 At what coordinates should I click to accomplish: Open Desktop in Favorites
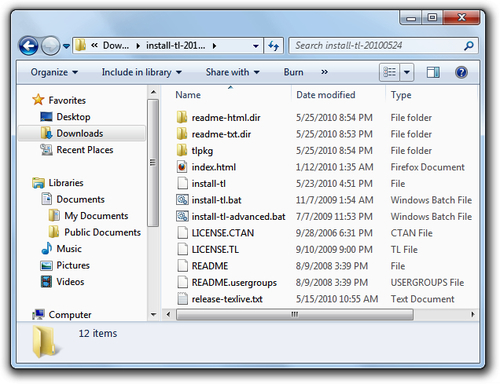tap(73, 117)
